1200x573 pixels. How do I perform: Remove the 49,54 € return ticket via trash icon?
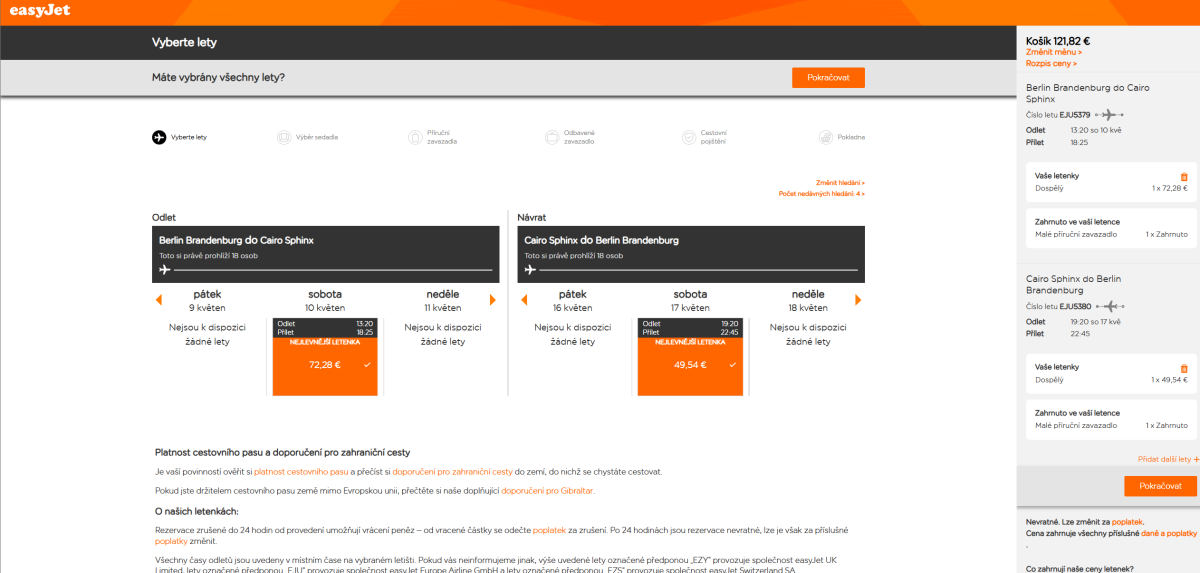click(1184, 369)
